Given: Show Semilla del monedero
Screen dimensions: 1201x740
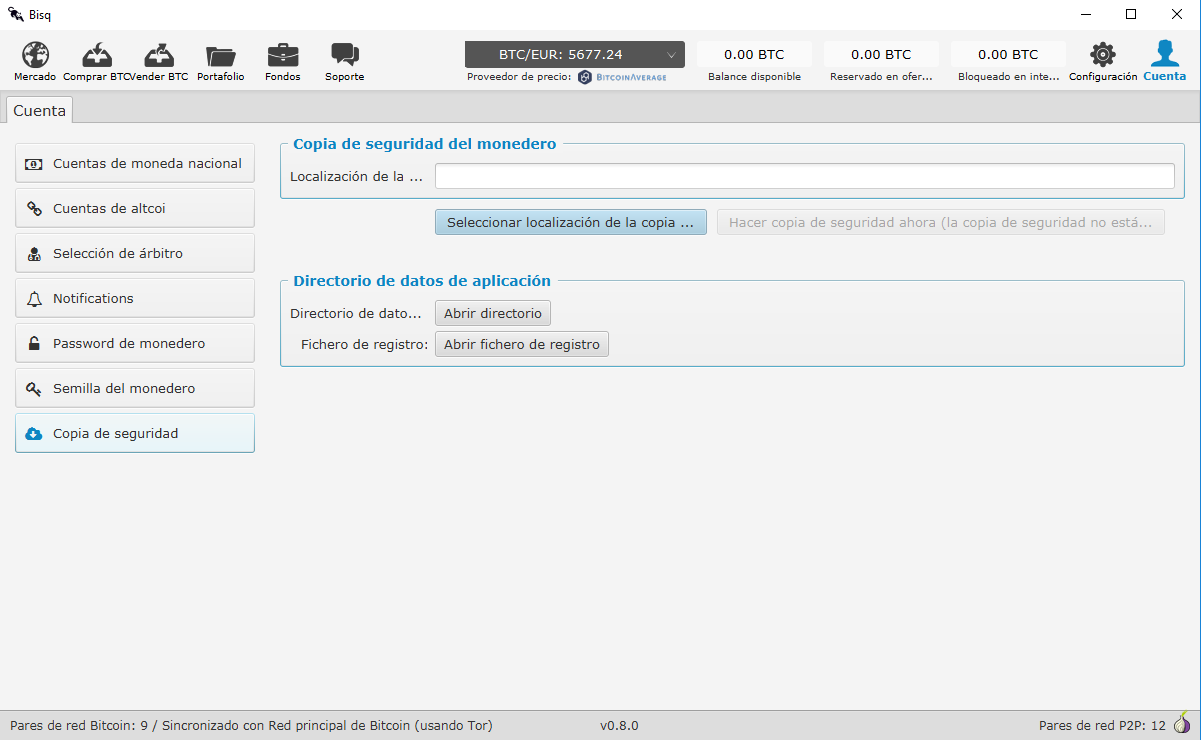Looking at the screenshot, I should tap(135, 388).
